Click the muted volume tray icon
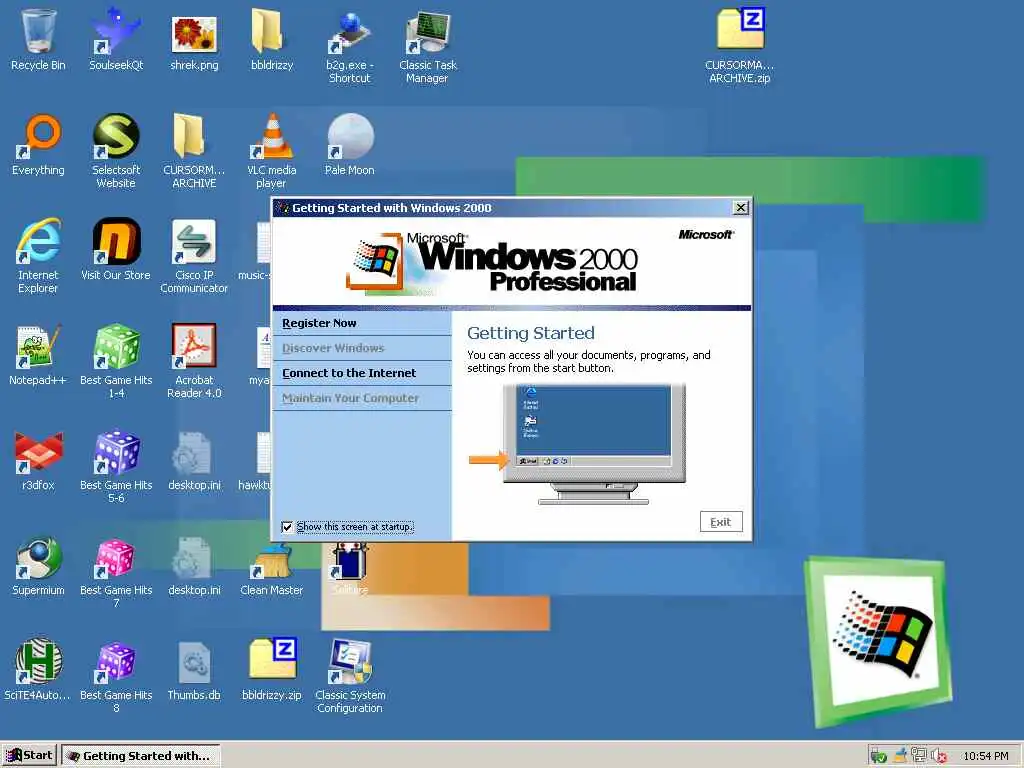Image resolution: width=1024 pixels, height=768 pixels. point(939,756)
